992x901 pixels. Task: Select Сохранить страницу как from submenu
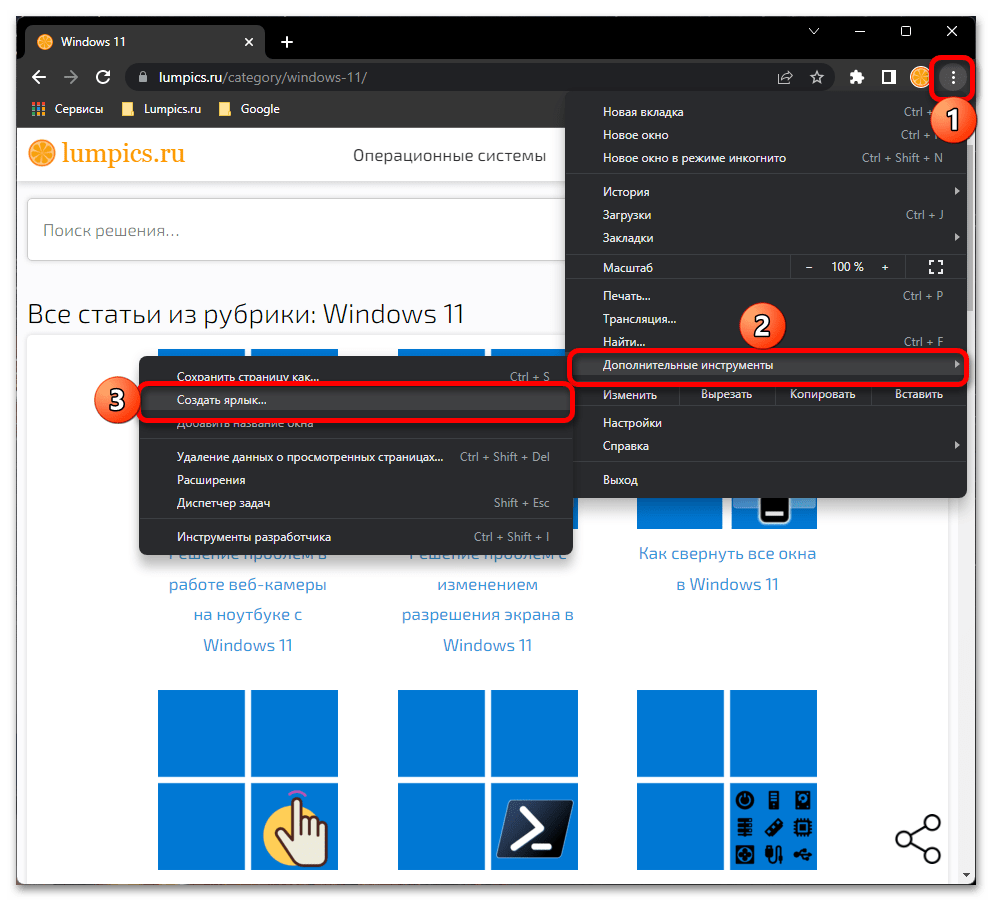coord(356,376)
